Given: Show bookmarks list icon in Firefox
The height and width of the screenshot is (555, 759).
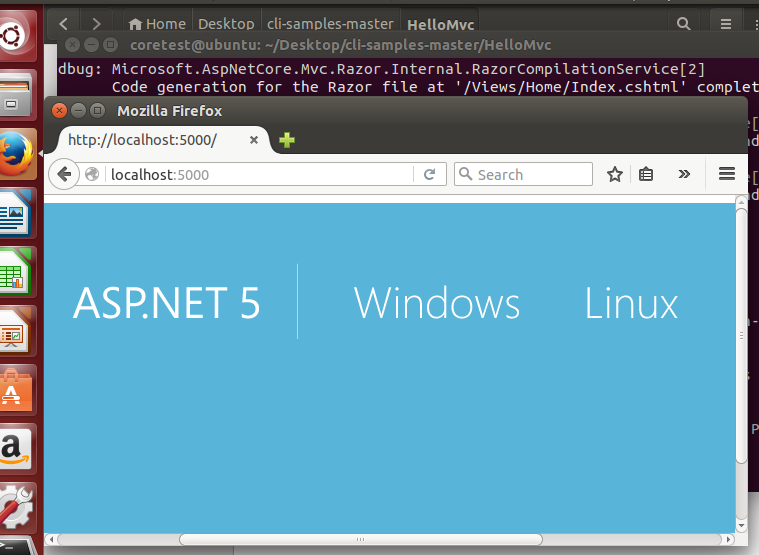Looking at the screenshot, I should tap(646, 174).
